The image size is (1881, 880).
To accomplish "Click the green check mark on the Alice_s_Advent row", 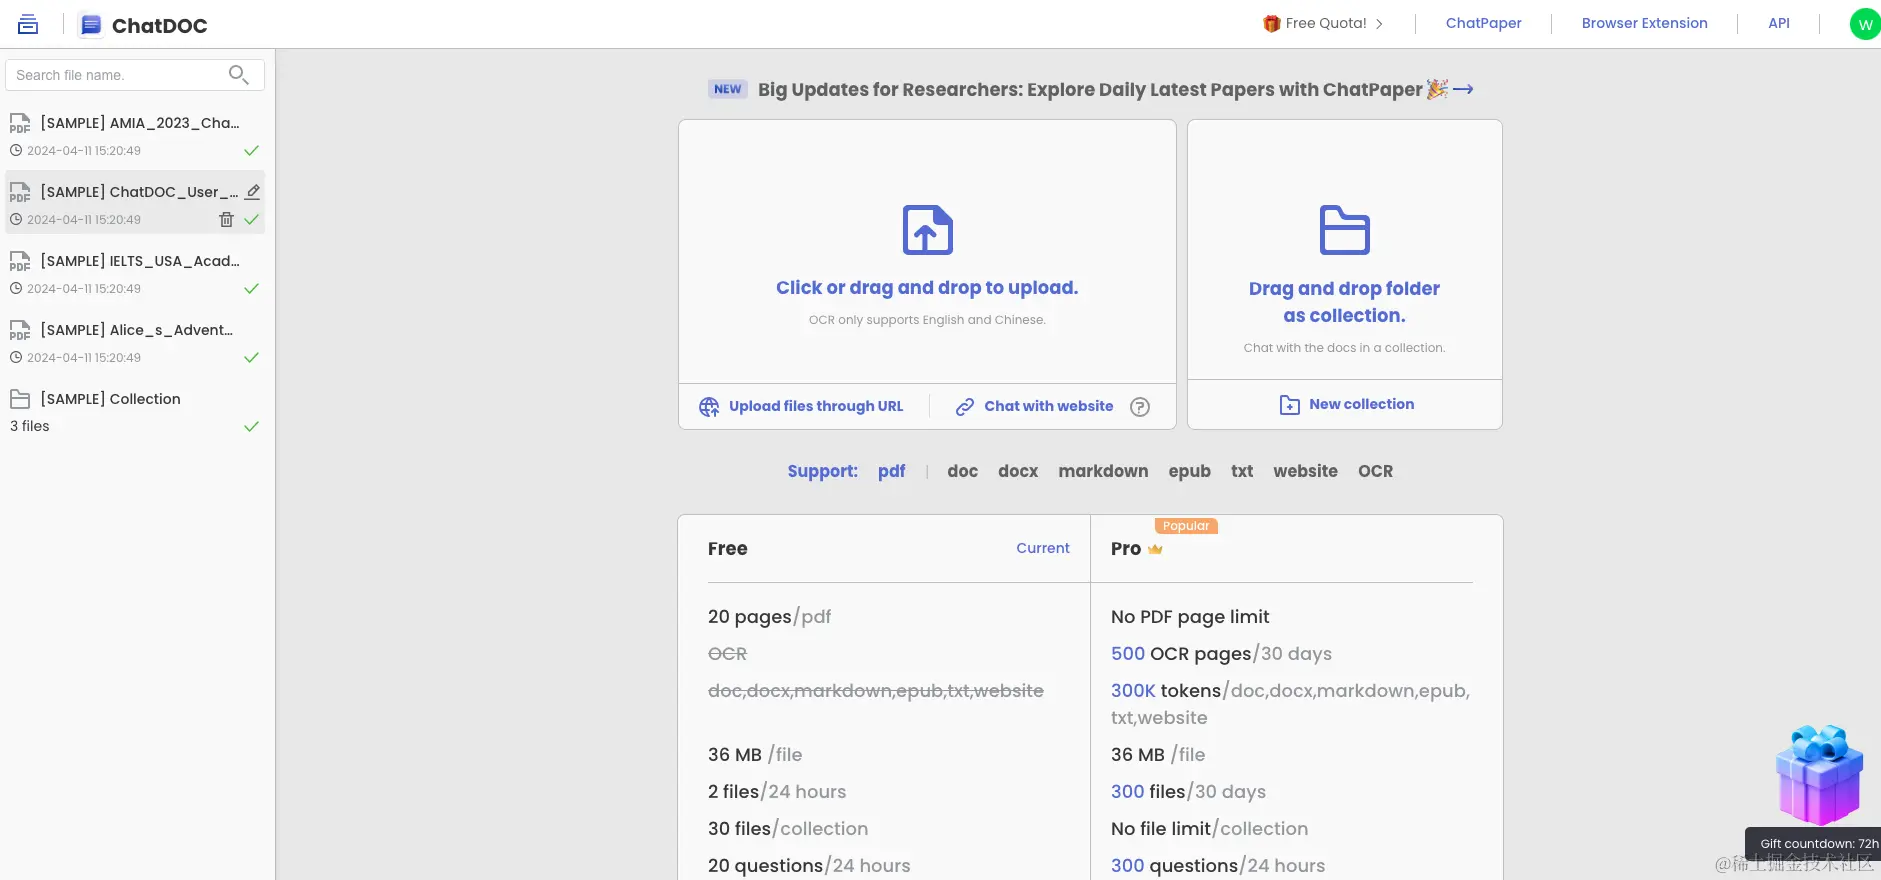I will click(x=252, y=358).
